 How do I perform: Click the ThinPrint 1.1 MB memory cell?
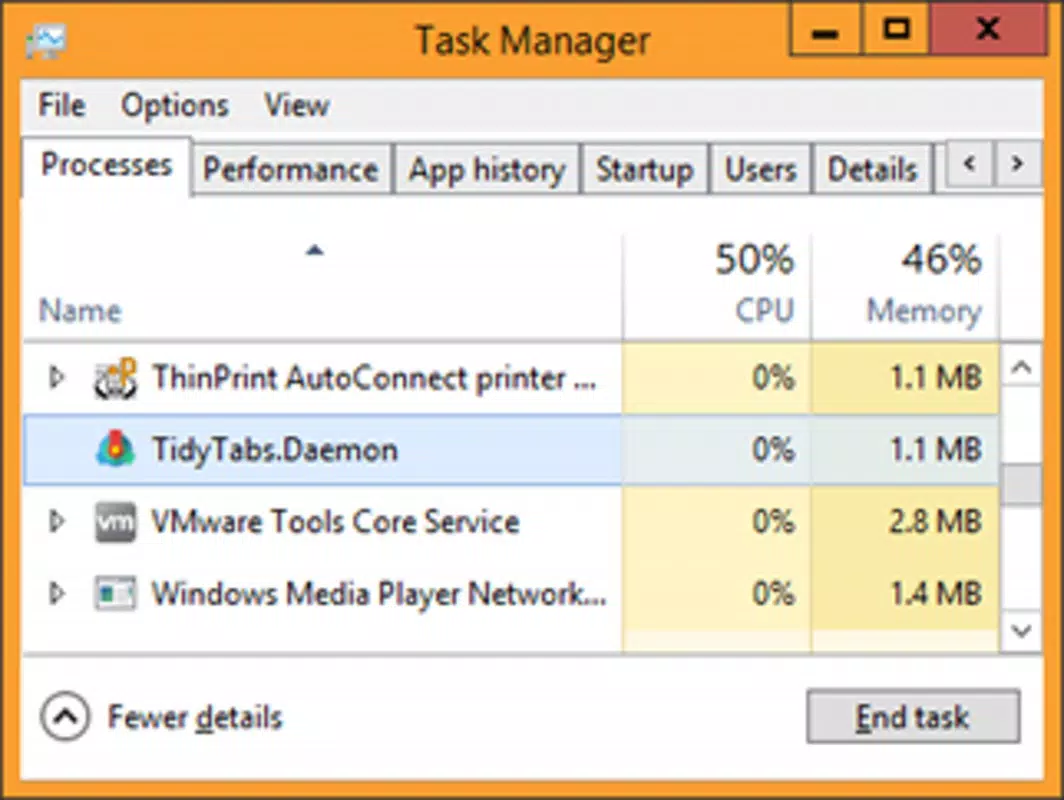[905, 378]
